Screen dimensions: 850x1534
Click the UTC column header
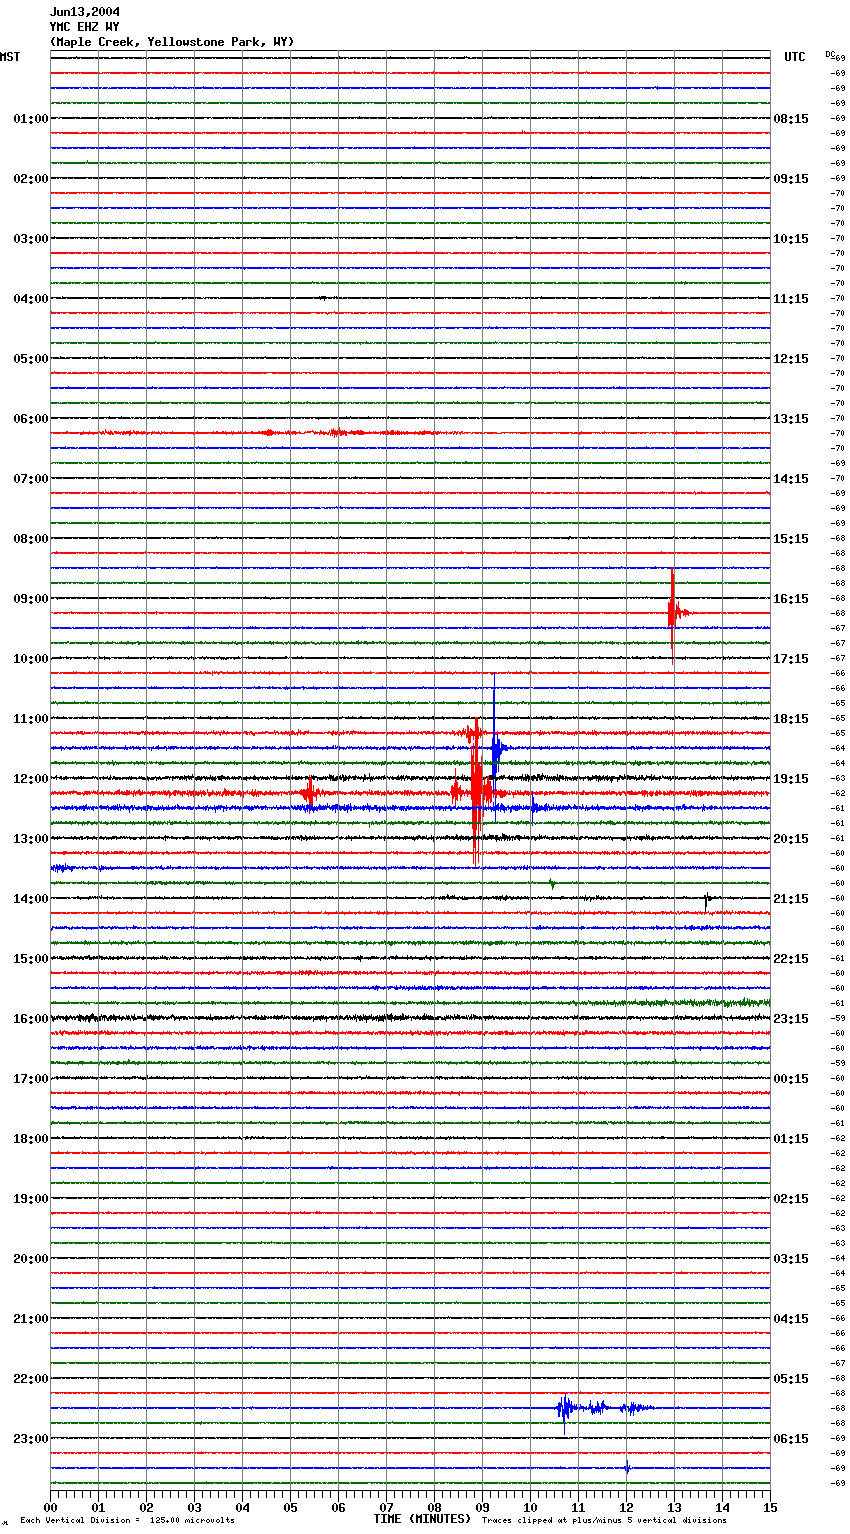[794, 57]
